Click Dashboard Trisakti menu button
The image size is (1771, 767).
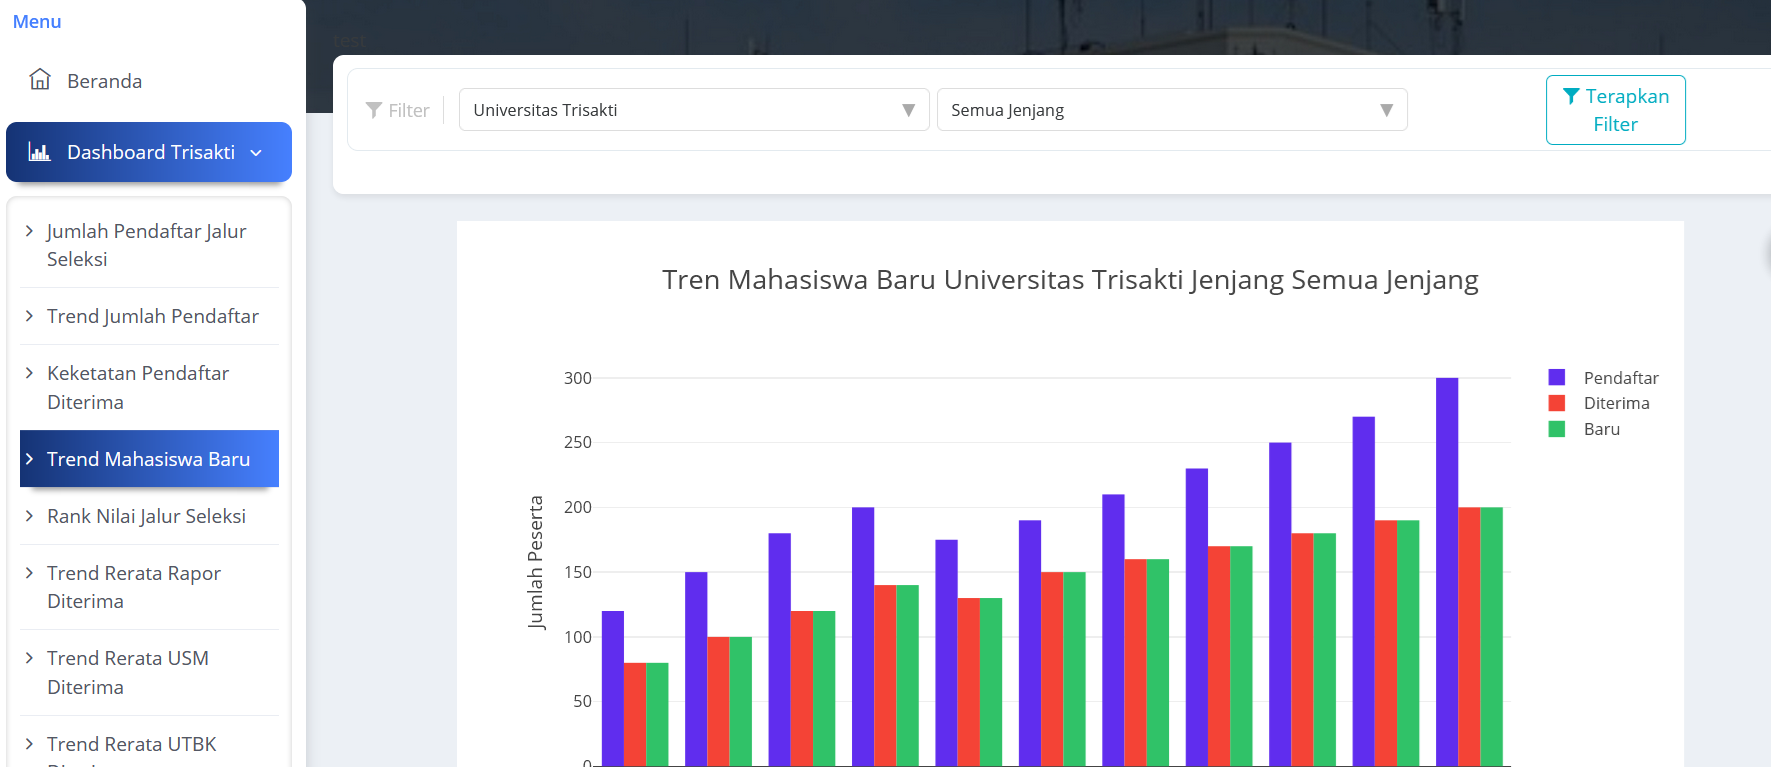click(x=149, y=152)
